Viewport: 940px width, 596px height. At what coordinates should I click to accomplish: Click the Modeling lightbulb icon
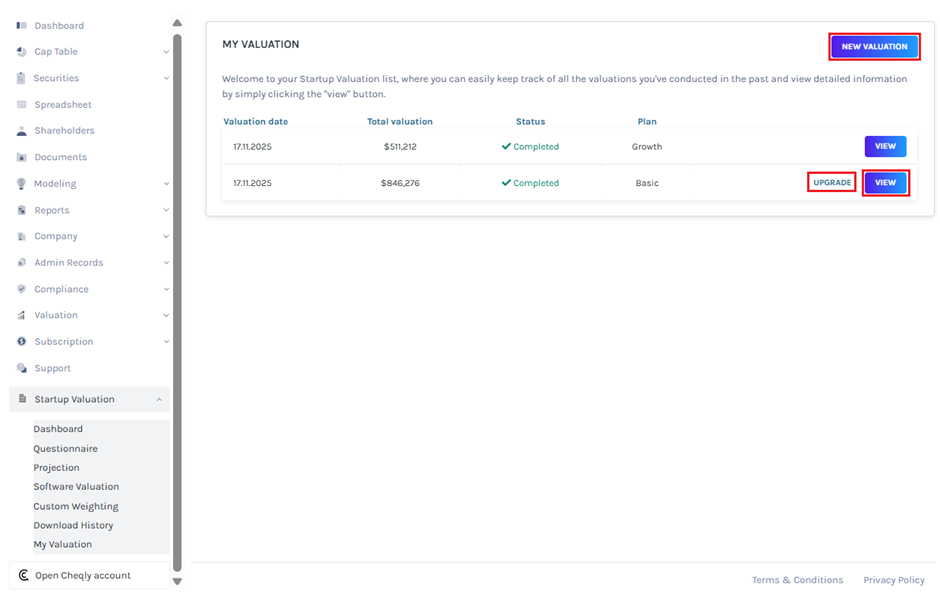coord(22,184)
